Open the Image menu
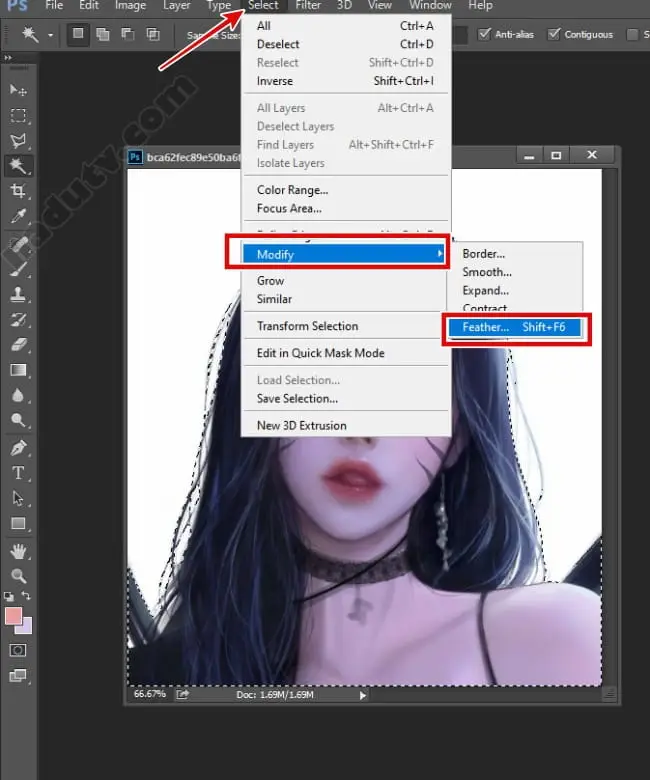Viewport: 650px width, 780px height. pyautogui.click(x=130, y=5)
